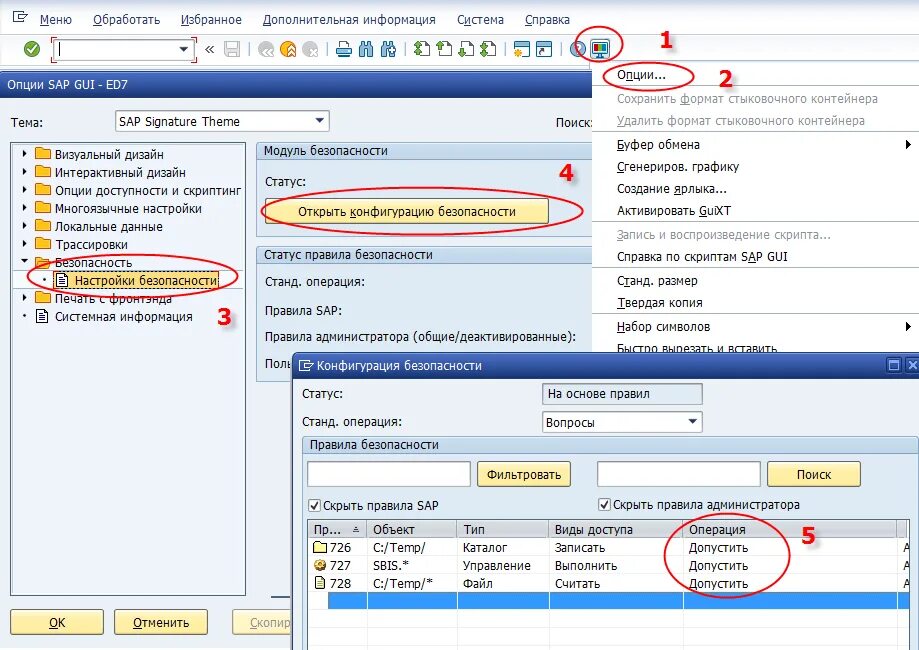Click the folder icon in row 726
This screenshot has width=919, height=650.
click(320, 547)
